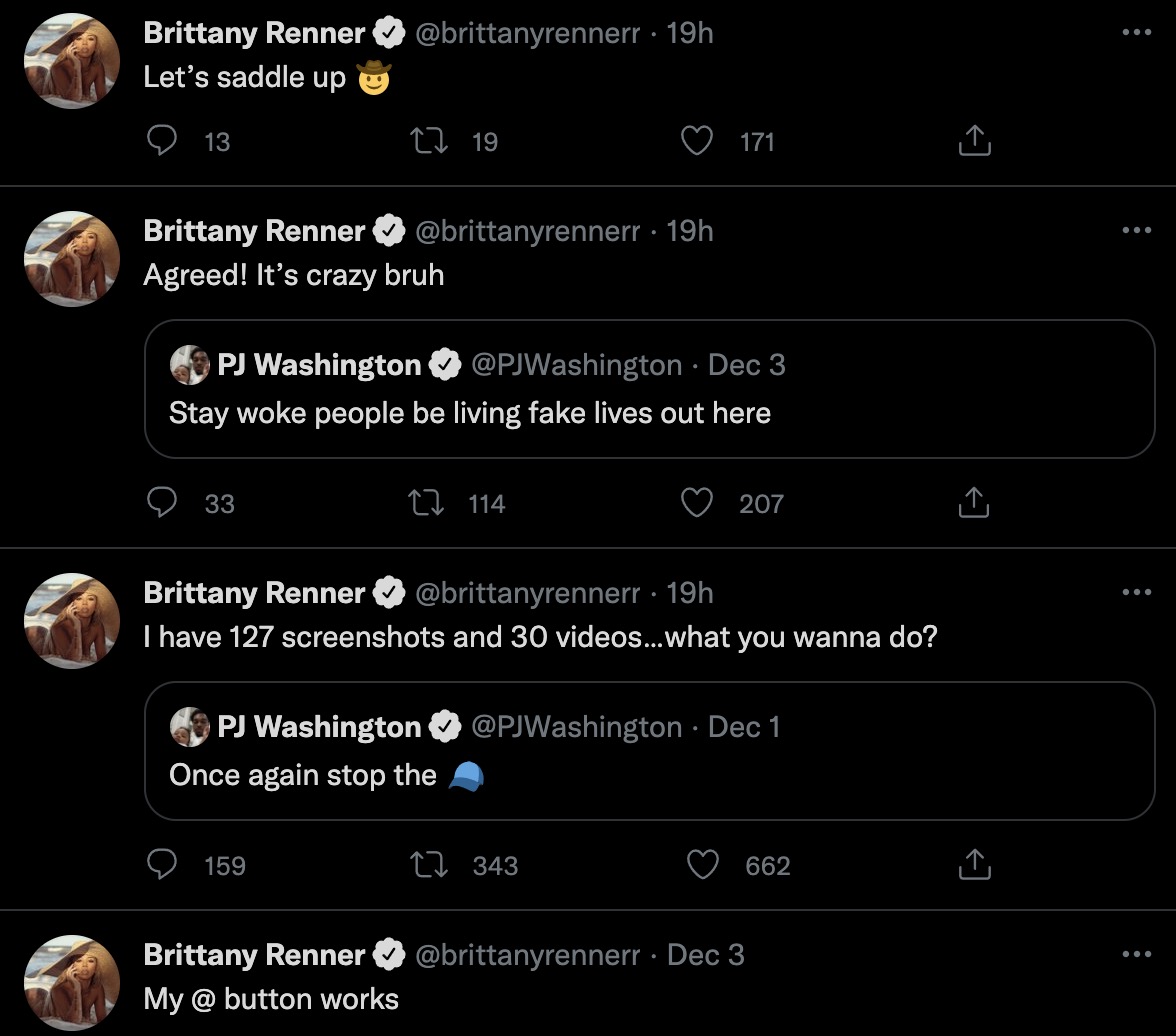Share the "127 screenshots and 30 videos" tweet
Image resolution: width=1176 pixels, height=1036 pixels.
coord(974,865)
